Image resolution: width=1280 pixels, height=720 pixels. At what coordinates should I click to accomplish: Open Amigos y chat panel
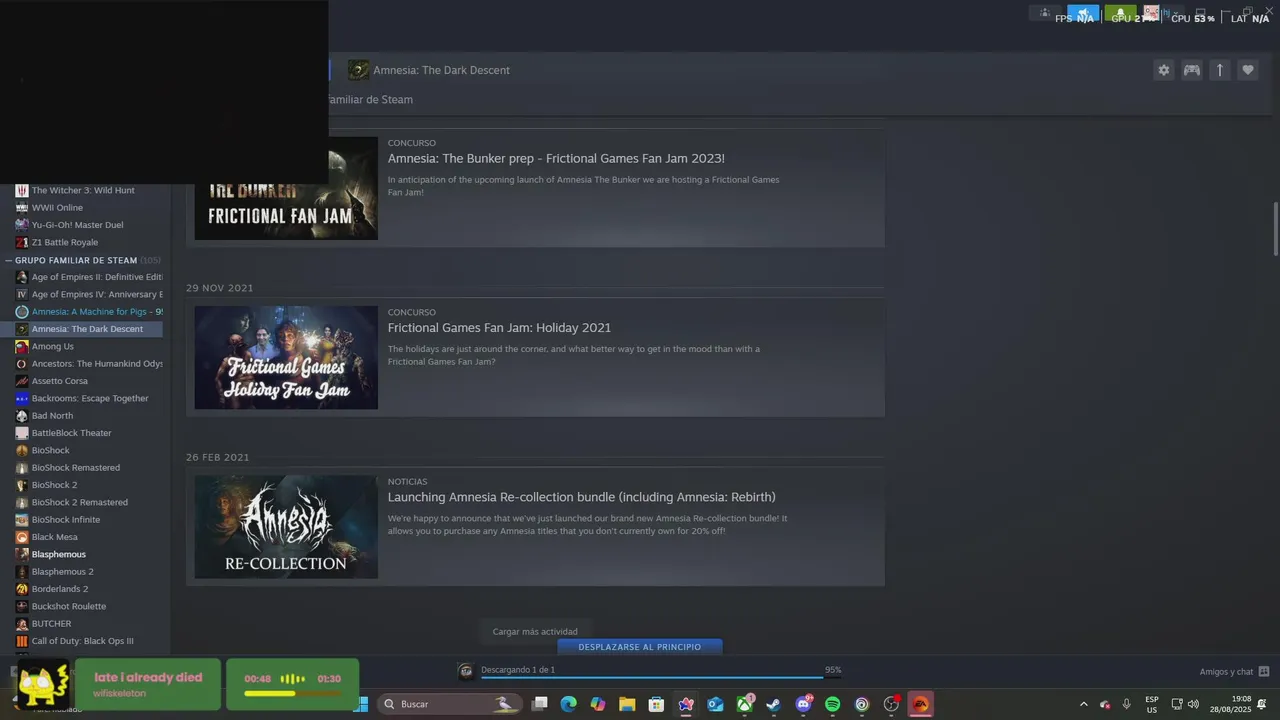[1234, 672]
